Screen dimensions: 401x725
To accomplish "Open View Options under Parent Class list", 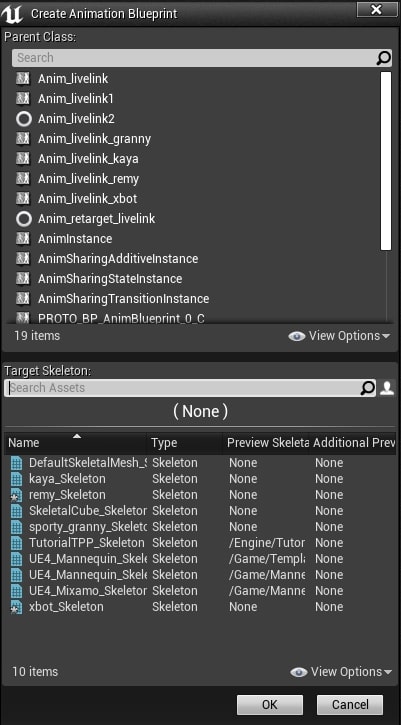I will click(339, 336).
